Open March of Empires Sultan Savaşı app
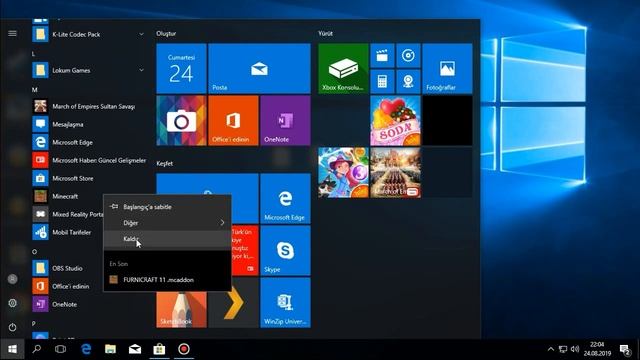This screenshot has height=360, width=640. pyautogui.click(x=89, y=106)
